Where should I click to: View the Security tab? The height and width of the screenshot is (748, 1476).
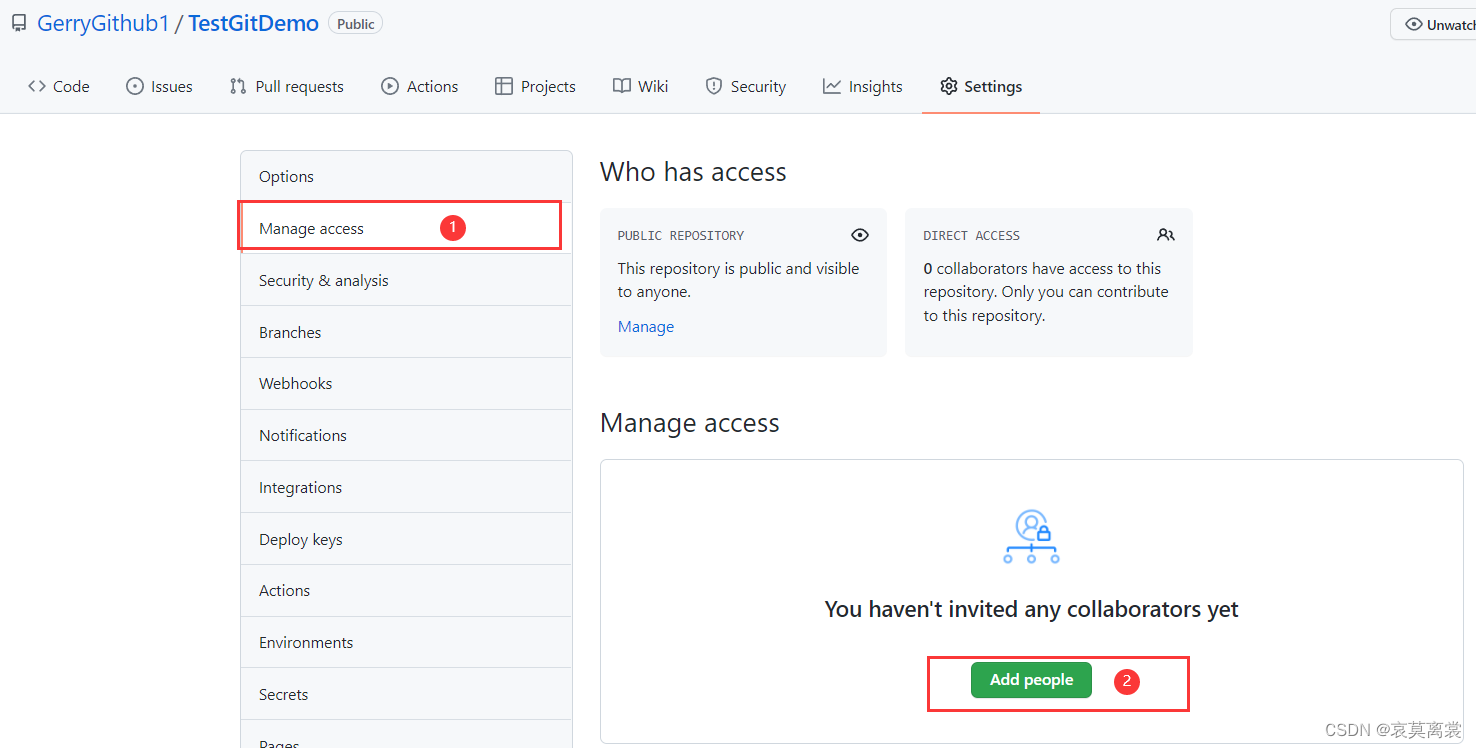pyautogui.click(x=745, y=87)
